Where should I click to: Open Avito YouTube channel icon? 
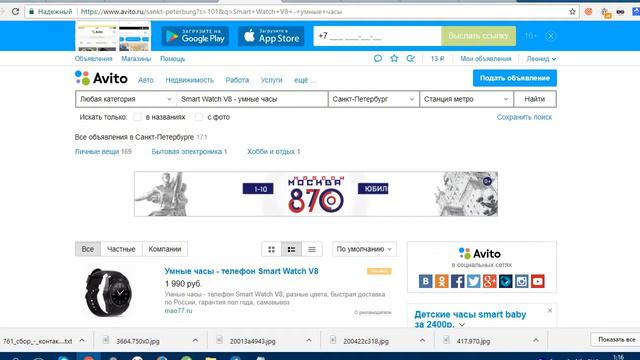pos(538,281)
